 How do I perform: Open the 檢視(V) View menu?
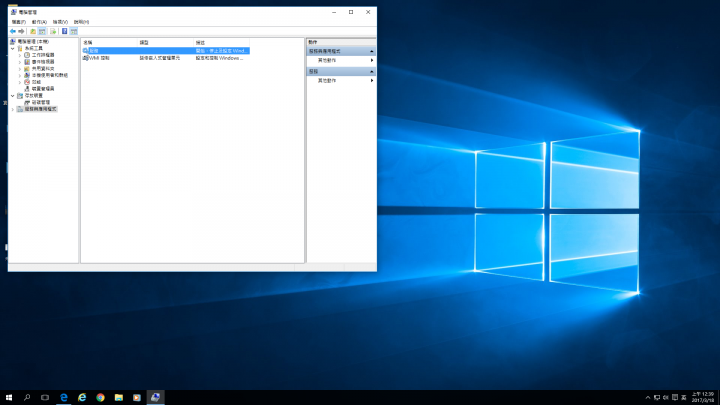(x=60, y=22)
